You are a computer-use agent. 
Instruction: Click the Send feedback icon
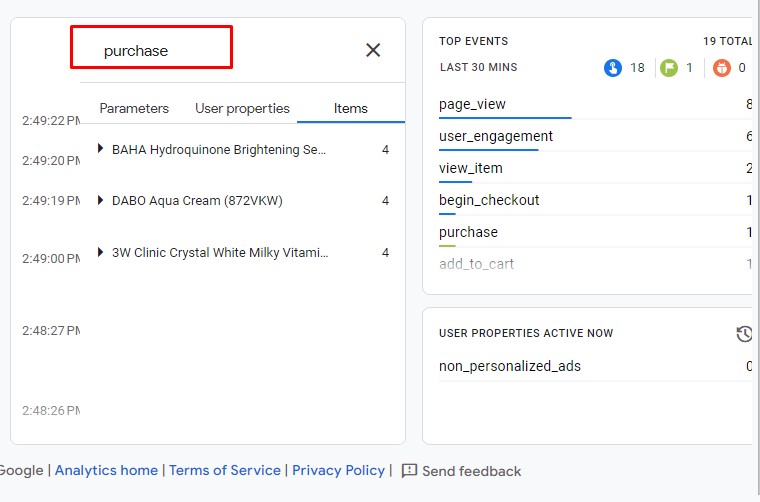click(409, 471)
